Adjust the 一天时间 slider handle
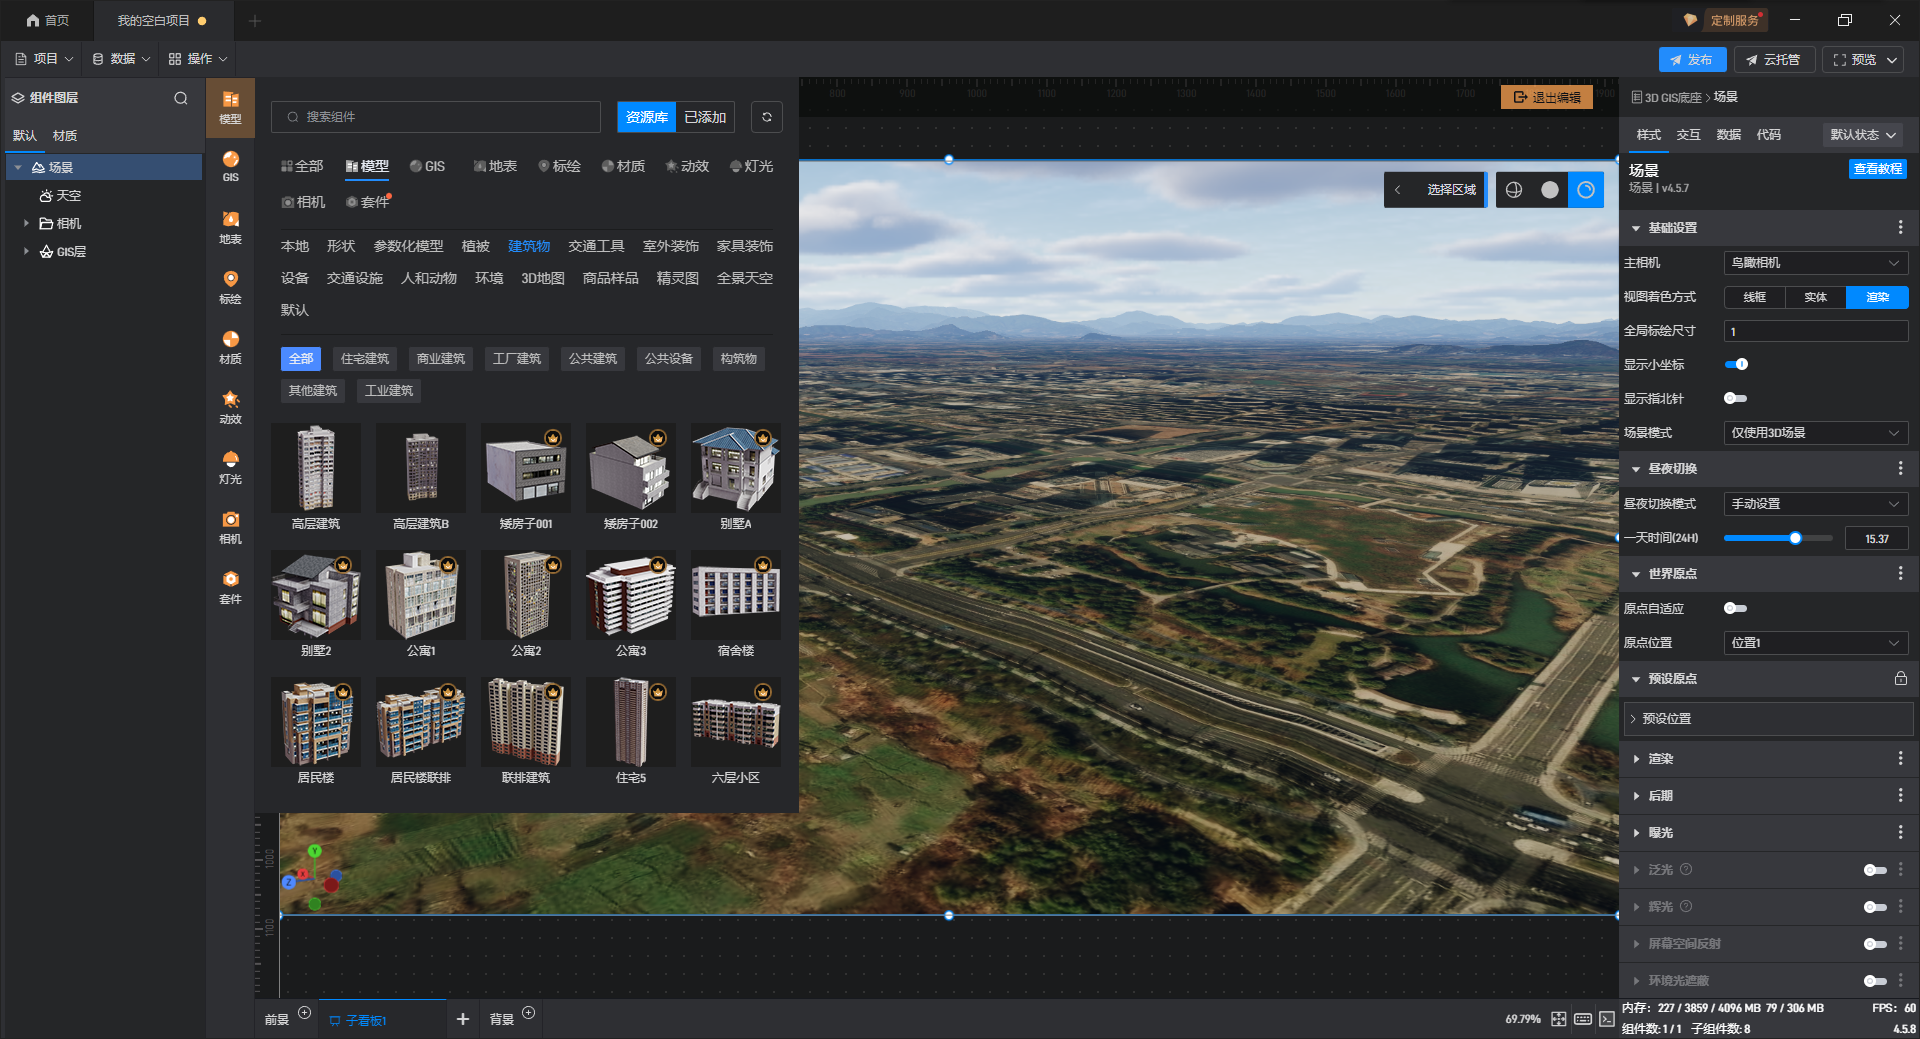Screen dimensions: 1920x1039 coord(1795,538)
